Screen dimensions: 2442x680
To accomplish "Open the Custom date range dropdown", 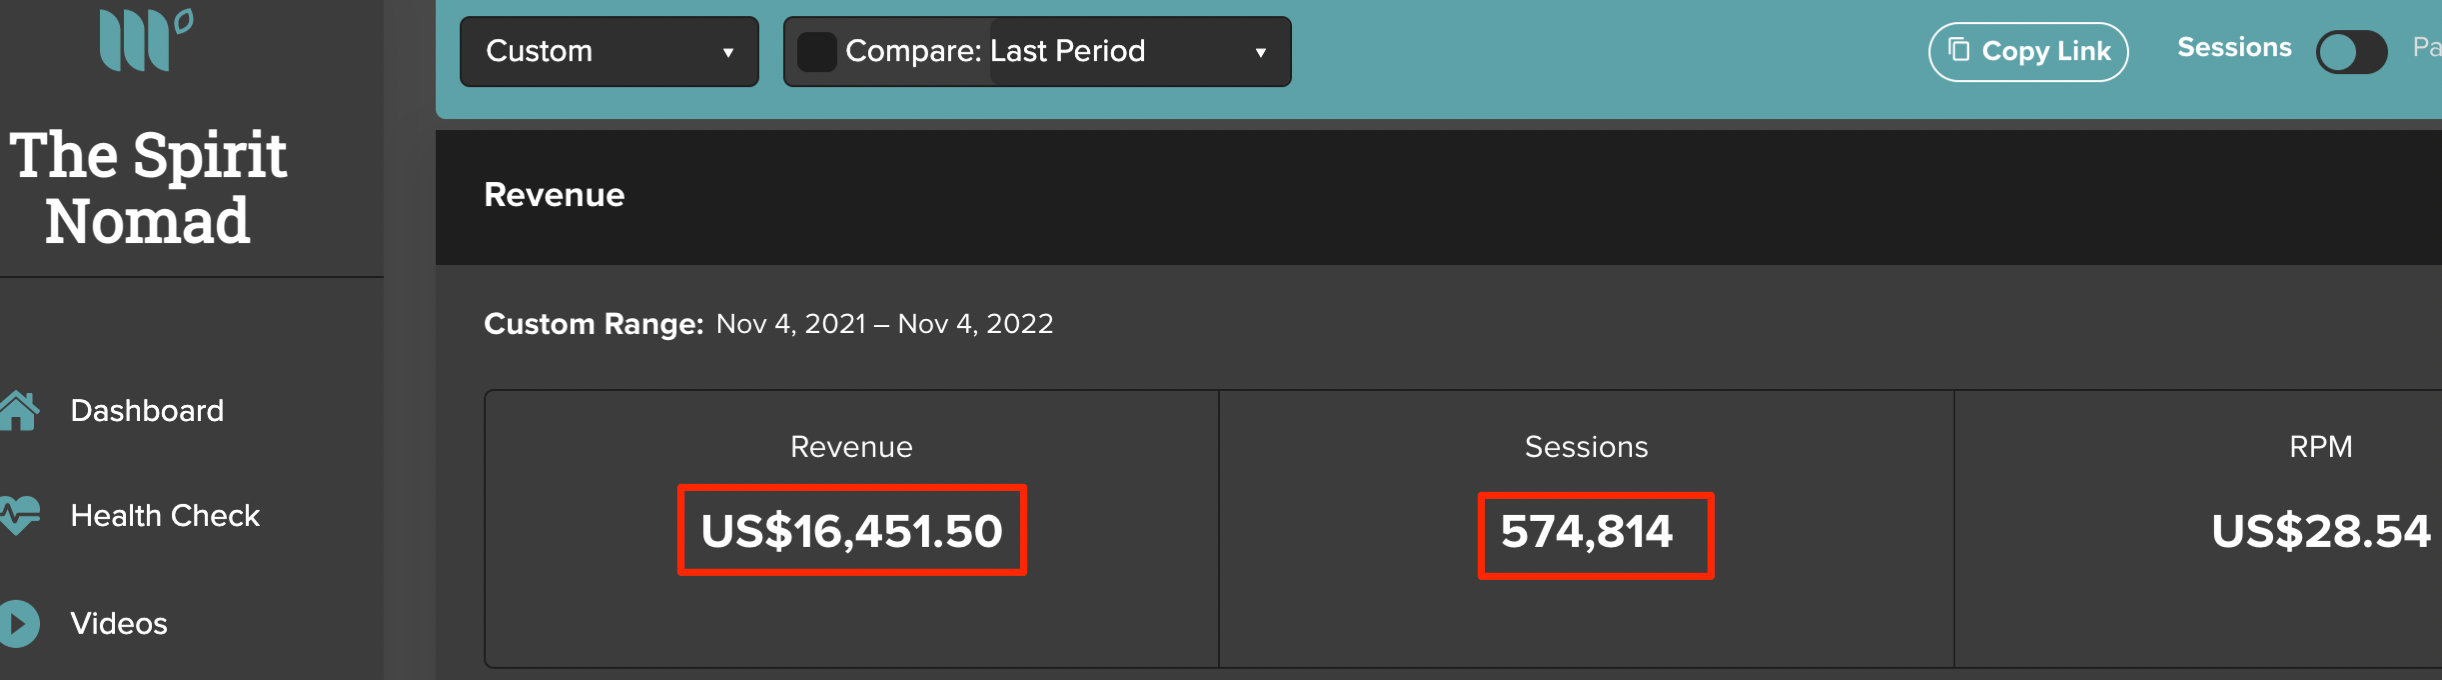I will coord(608,52).
